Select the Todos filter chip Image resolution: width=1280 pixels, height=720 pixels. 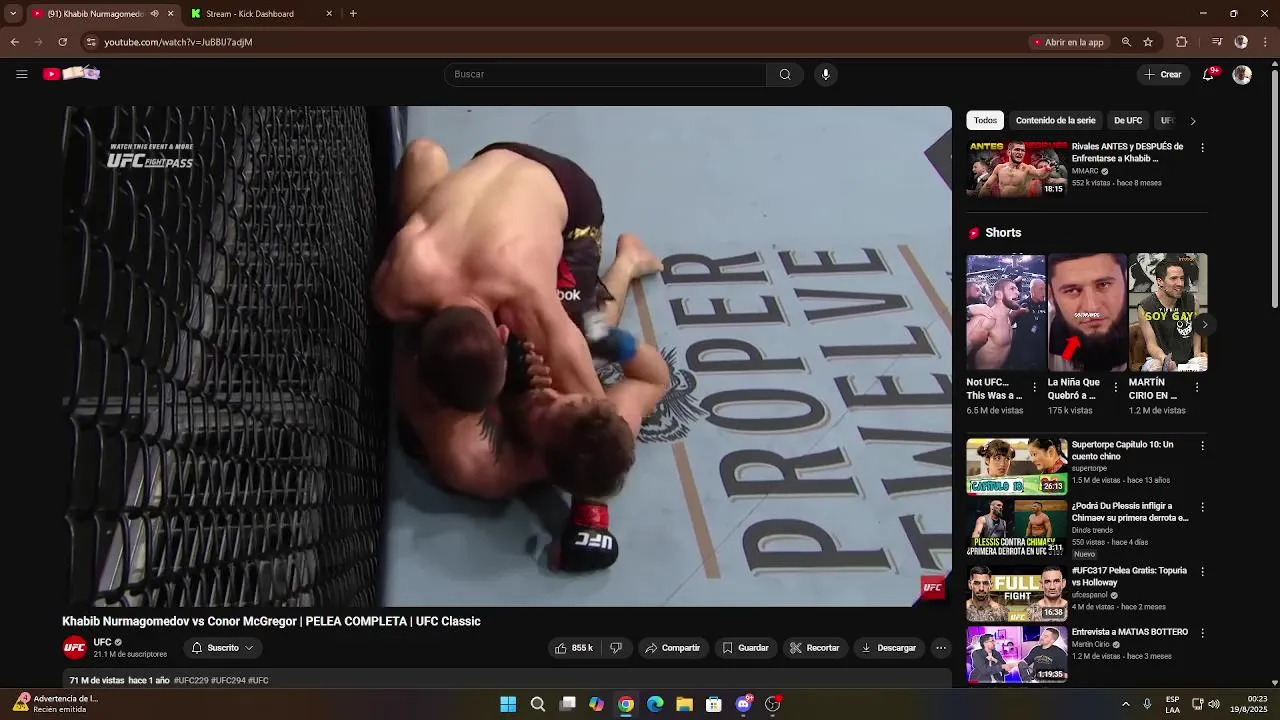point(985,120)
